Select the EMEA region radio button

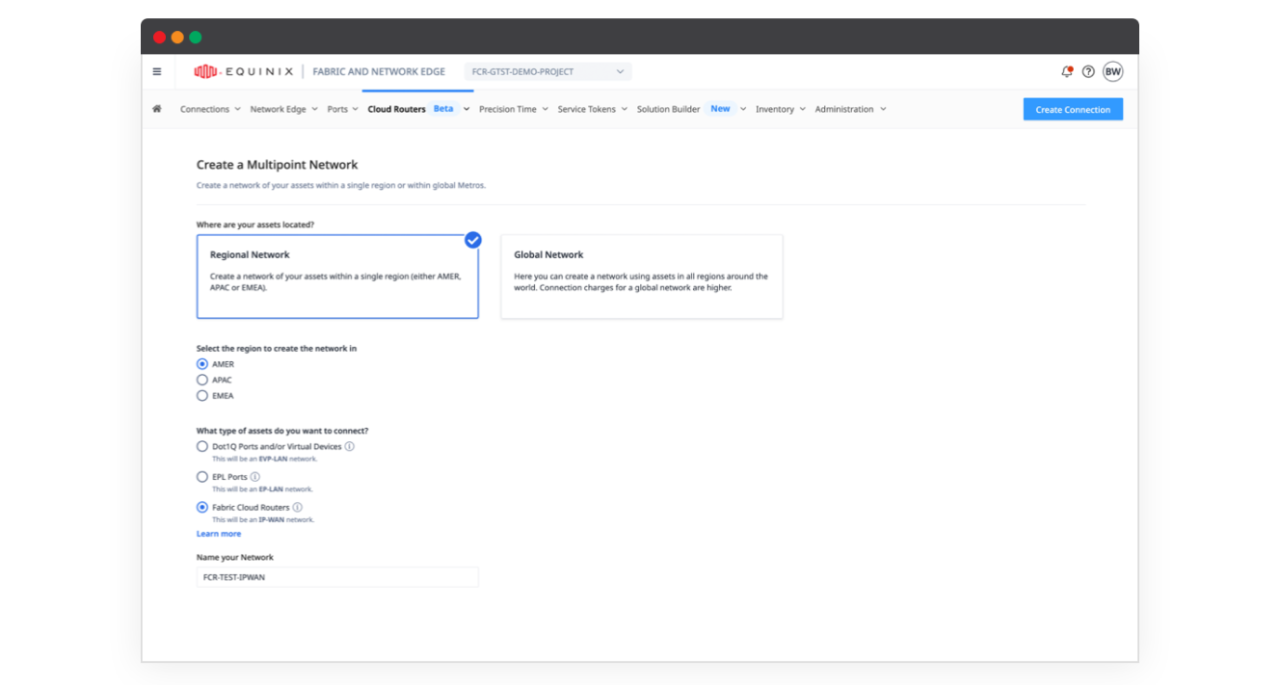[x=202, y=396]
